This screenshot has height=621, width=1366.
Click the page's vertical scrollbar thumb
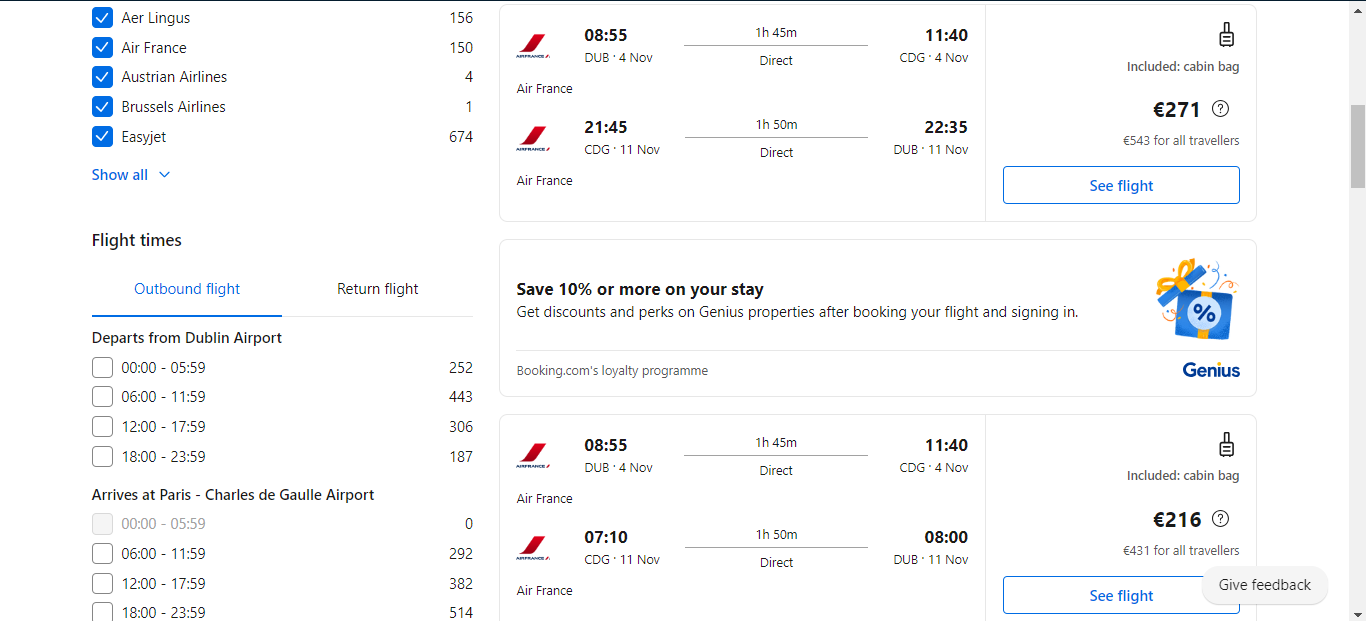1357,145
